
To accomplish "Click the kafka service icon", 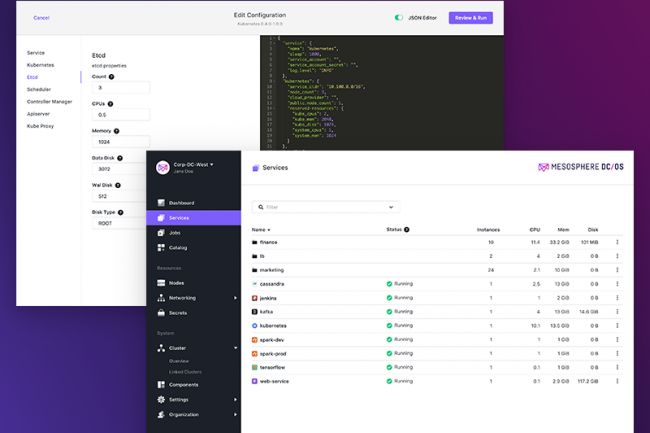I will (x=255, y=312).
